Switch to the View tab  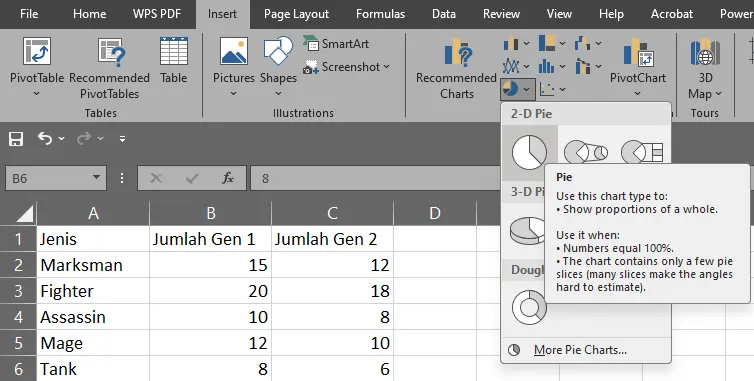tap(559, 14)
